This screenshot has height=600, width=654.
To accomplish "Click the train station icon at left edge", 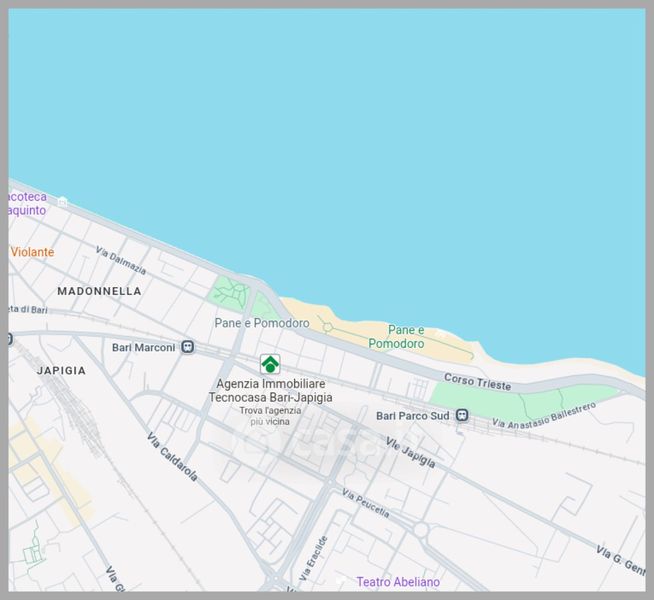I will pyautogui.click(x=11, y=339).
